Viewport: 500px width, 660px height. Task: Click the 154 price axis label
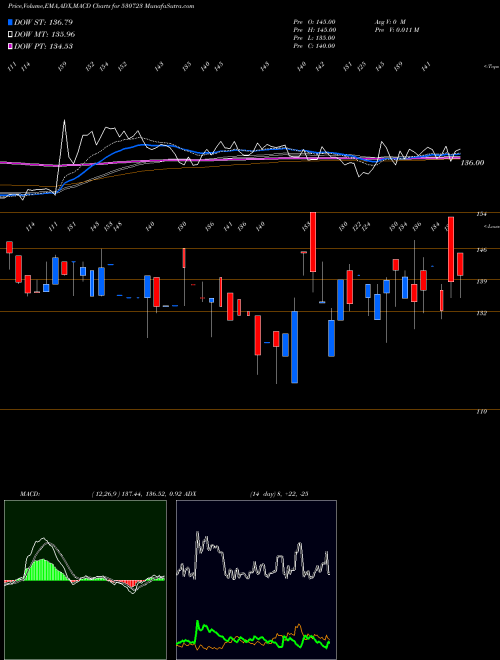pos(481,214)
